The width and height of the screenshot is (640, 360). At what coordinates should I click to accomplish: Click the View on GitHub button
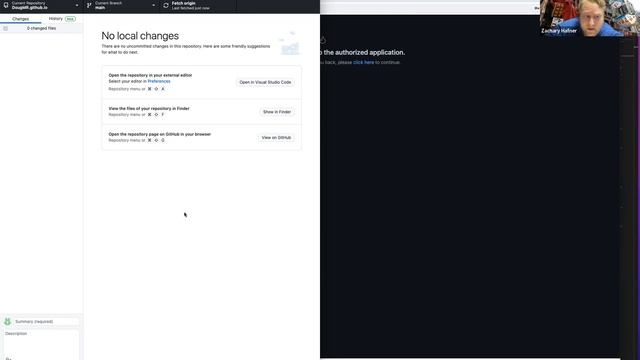pos(276,138)
